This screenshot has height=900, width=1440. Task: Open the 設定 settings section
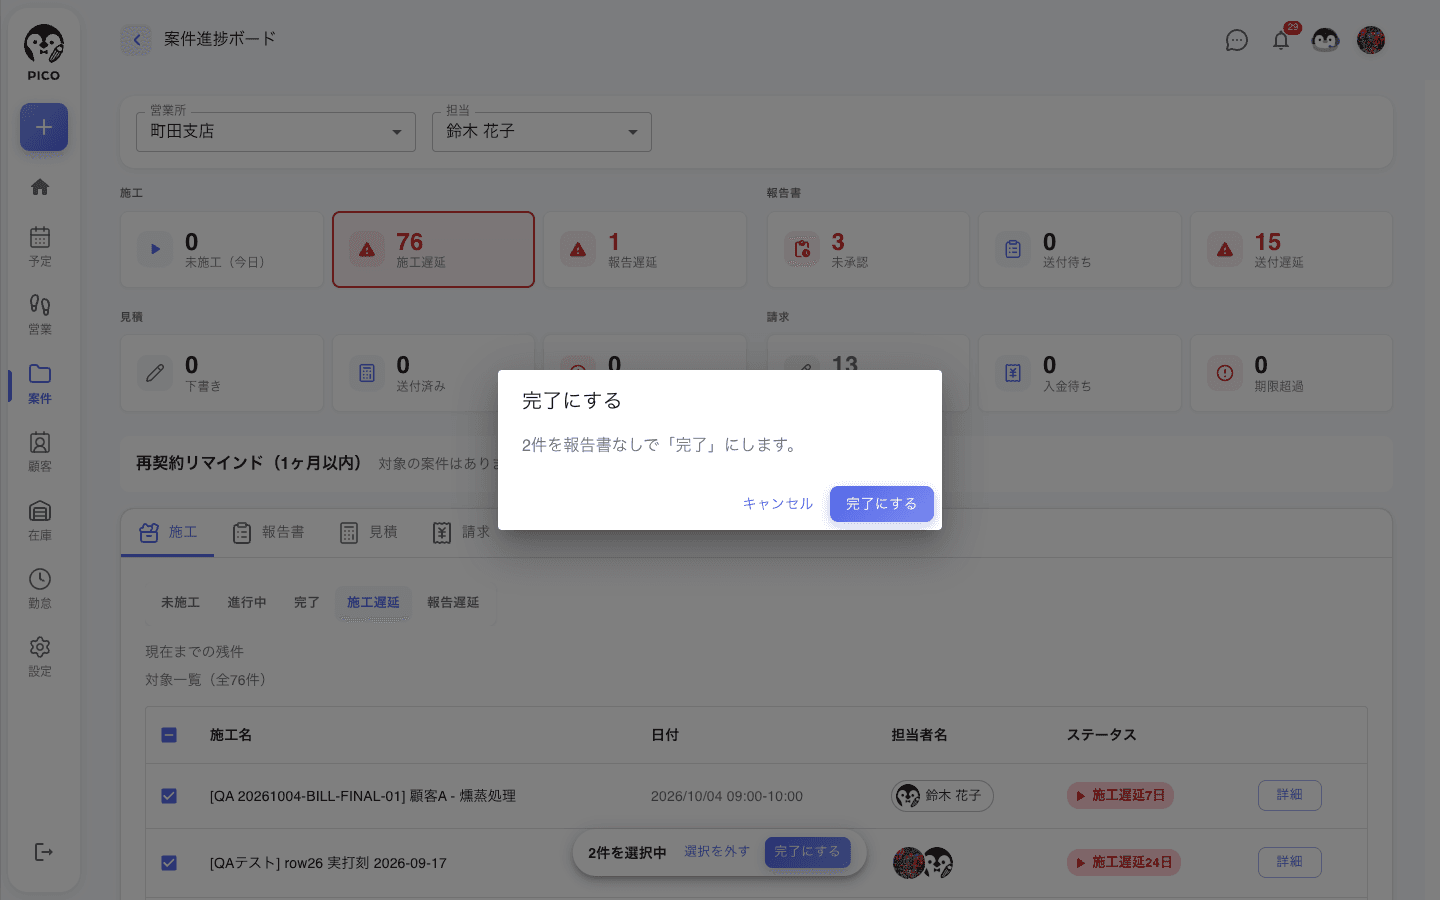coord(40,656)
